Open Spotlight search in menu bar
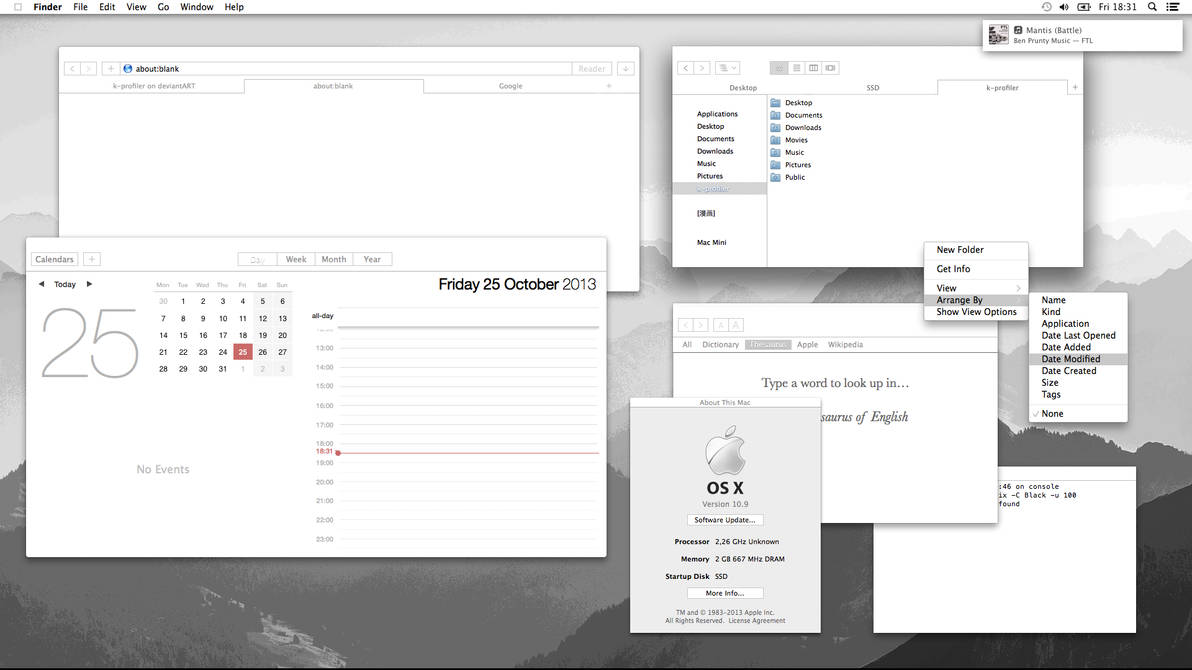 [1152, 7]
